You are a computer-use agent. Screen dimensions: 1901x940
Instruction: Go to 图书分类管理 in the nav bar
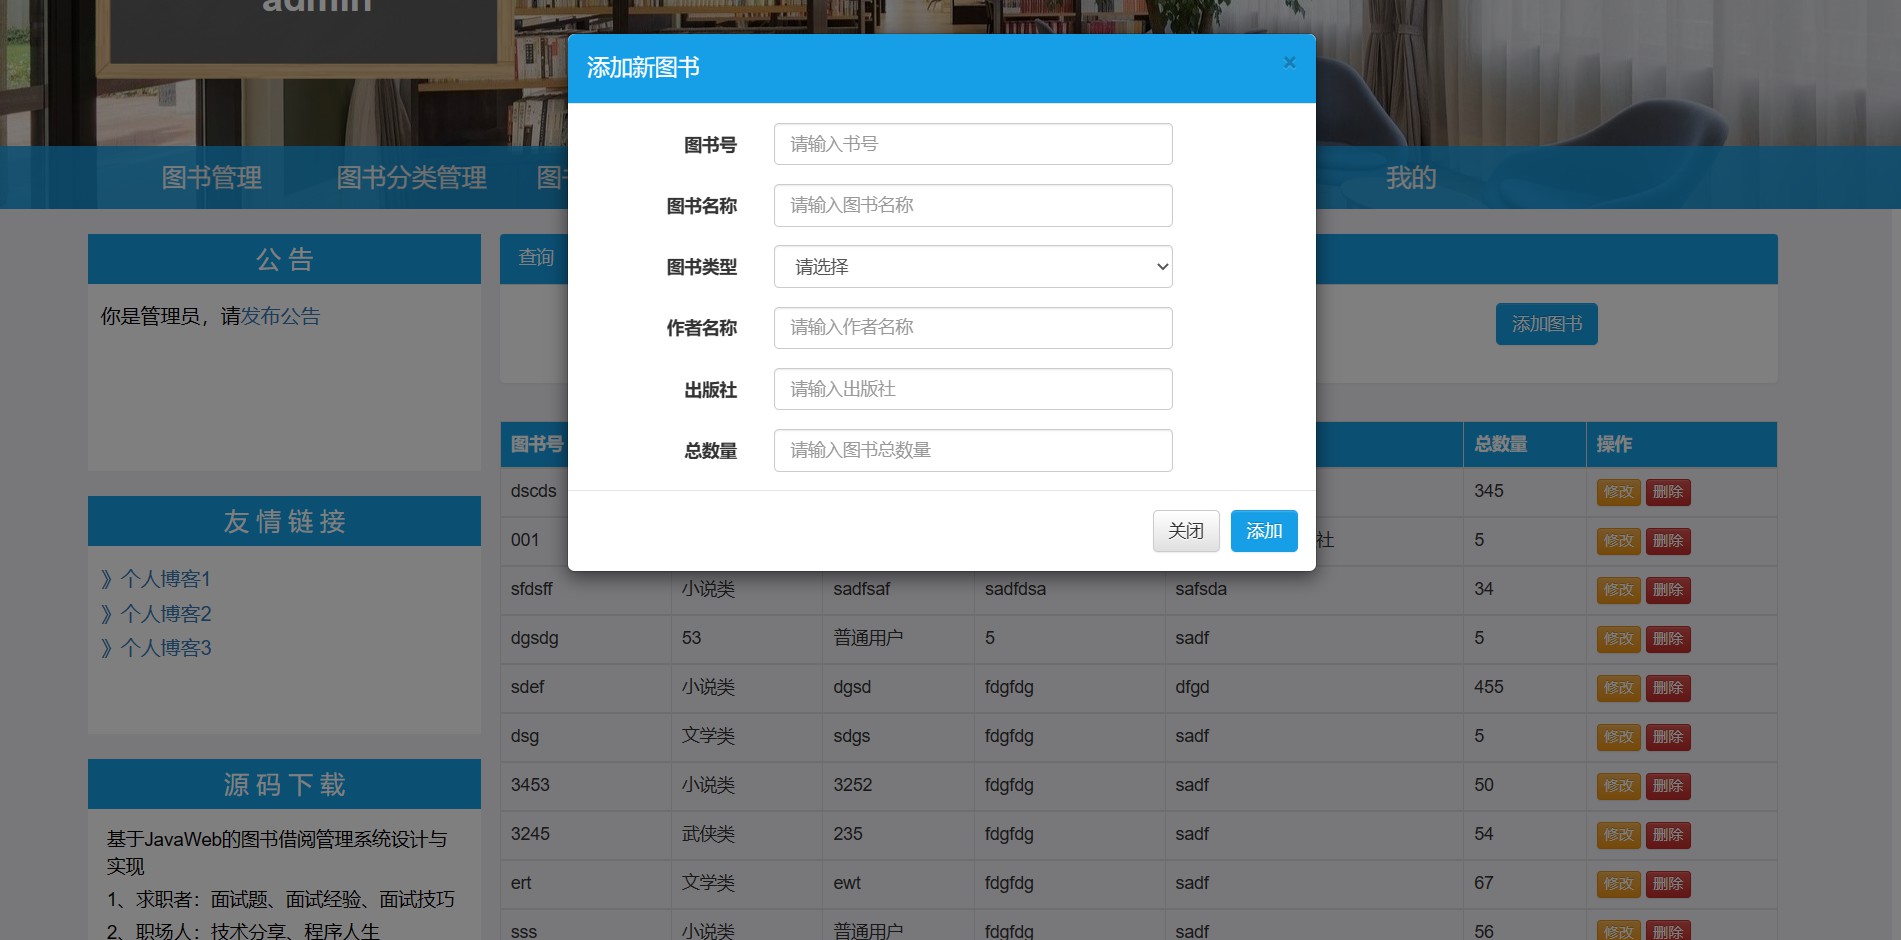pyautogui.click(x=411, y=178)
